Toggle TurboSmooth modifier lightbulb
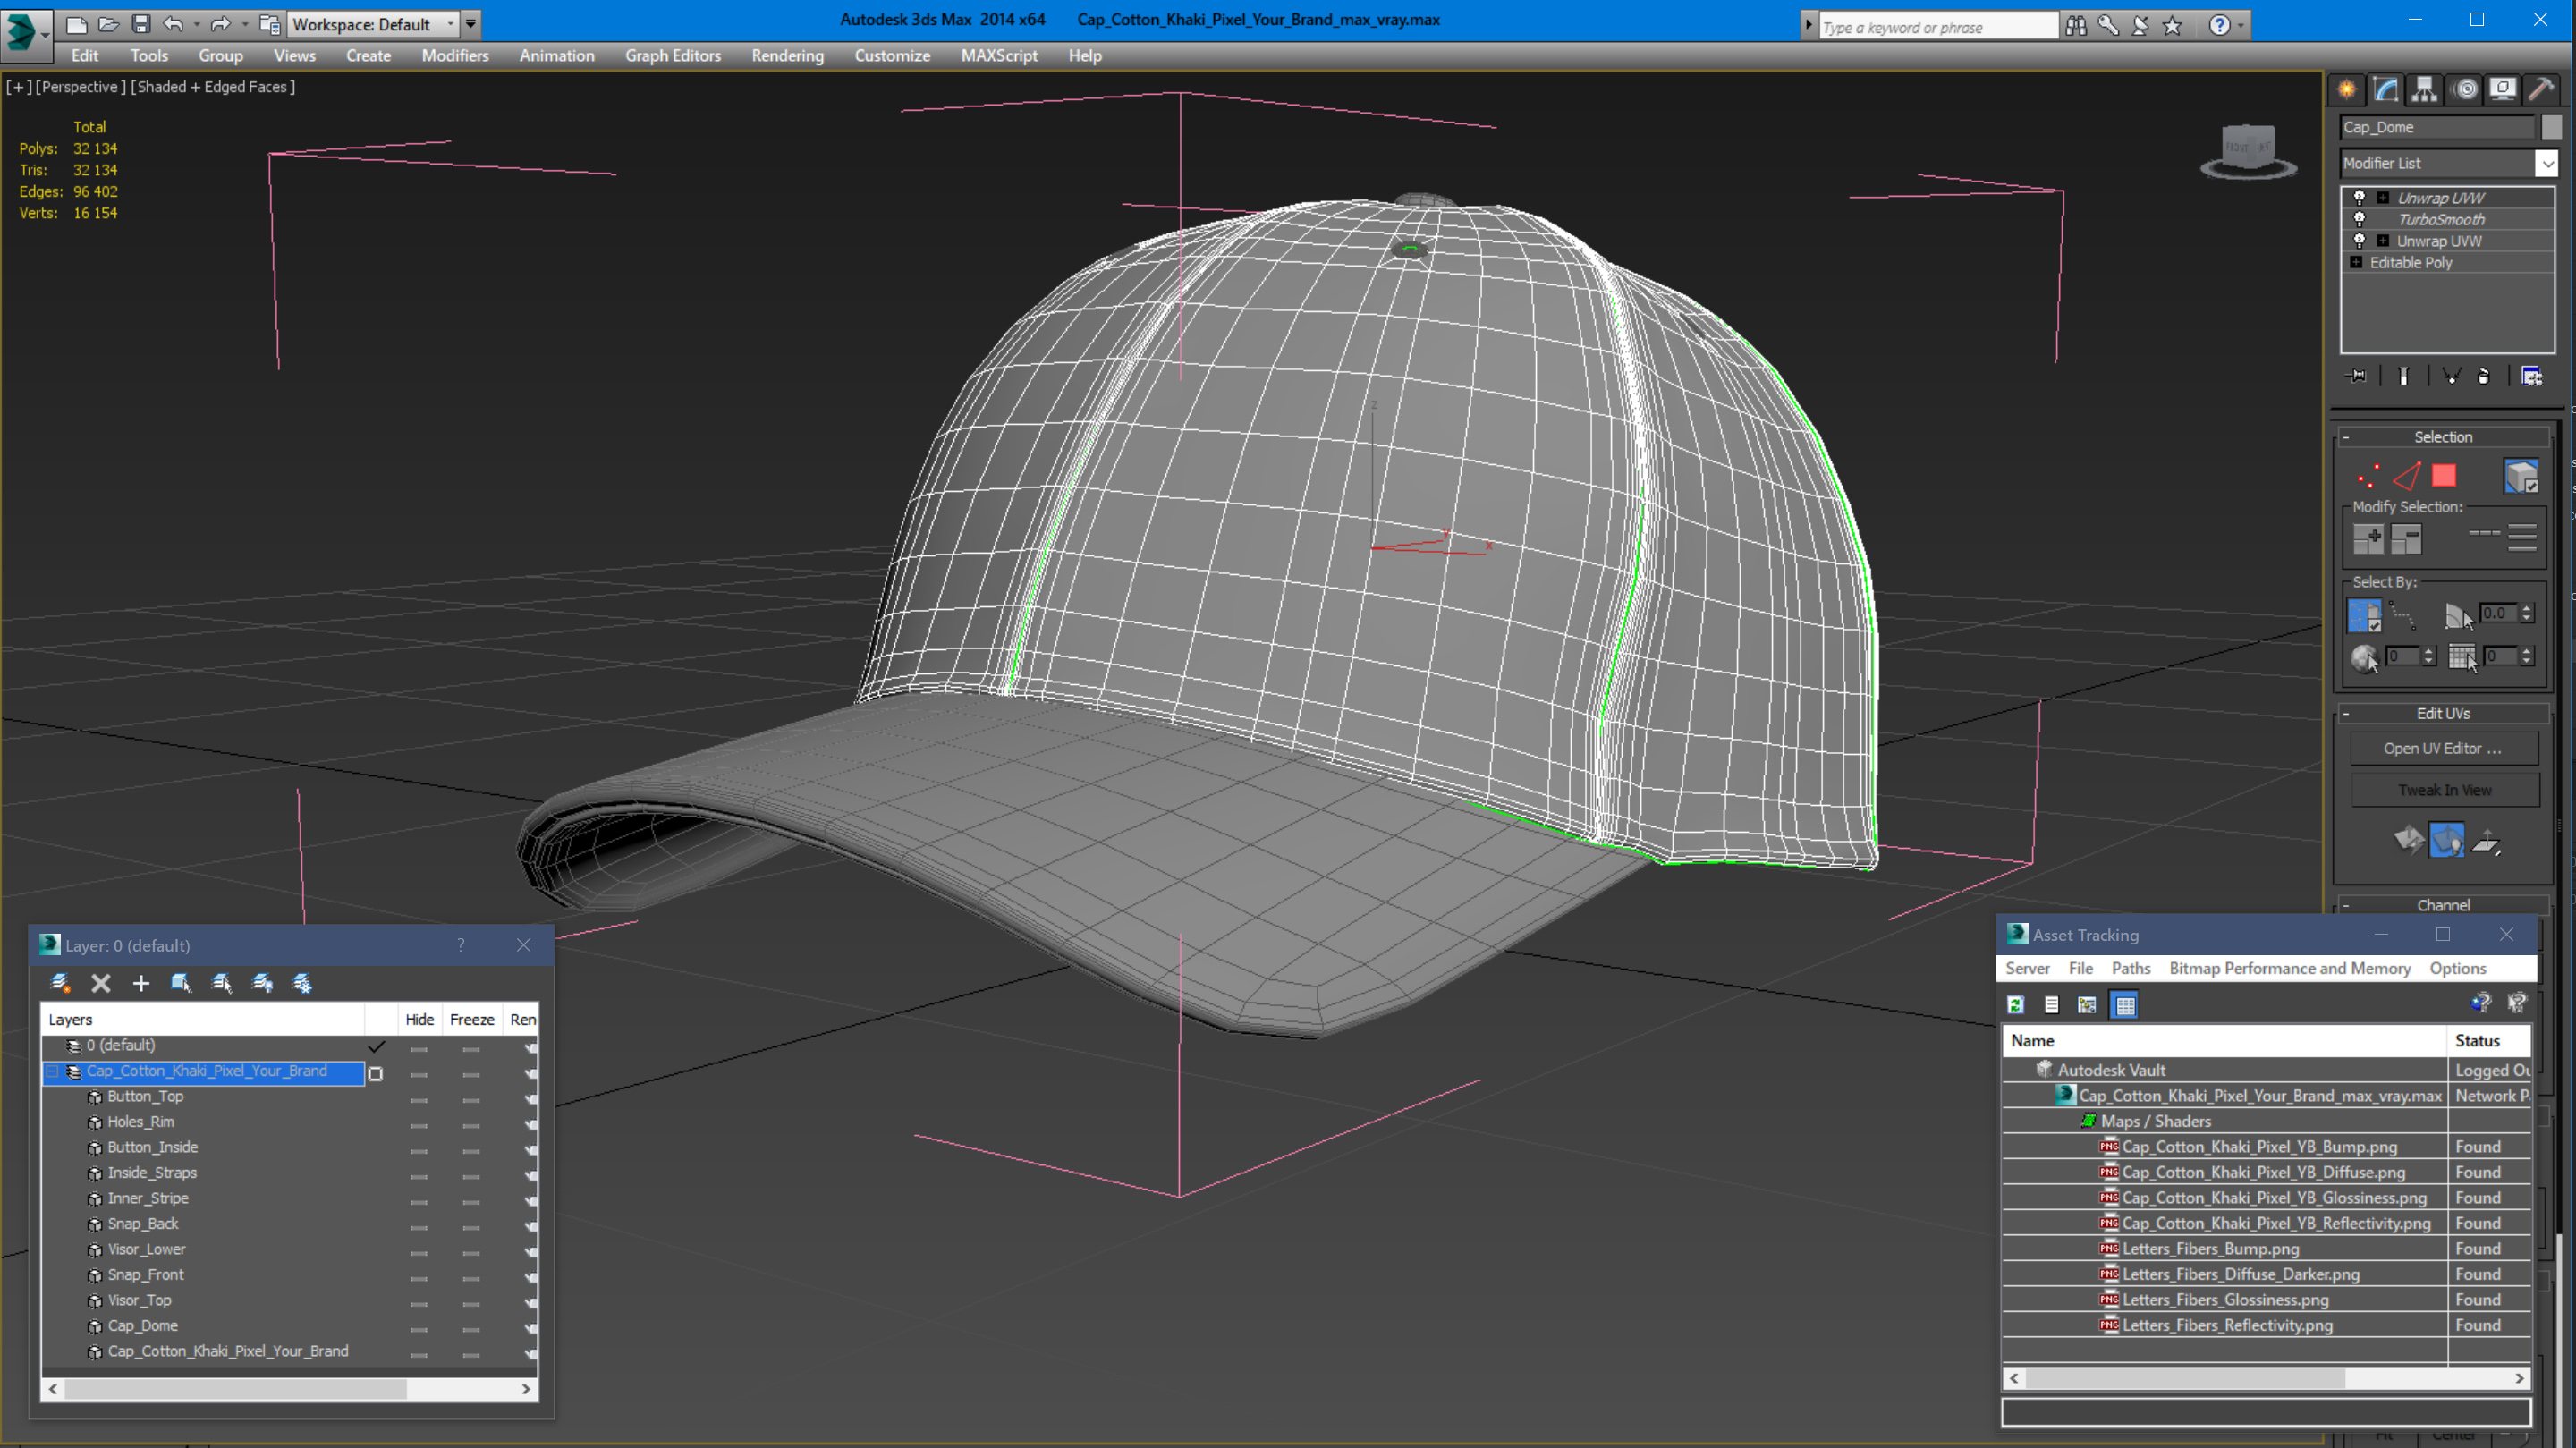Screen dimensions: 2576x1448 (2359, 219)
